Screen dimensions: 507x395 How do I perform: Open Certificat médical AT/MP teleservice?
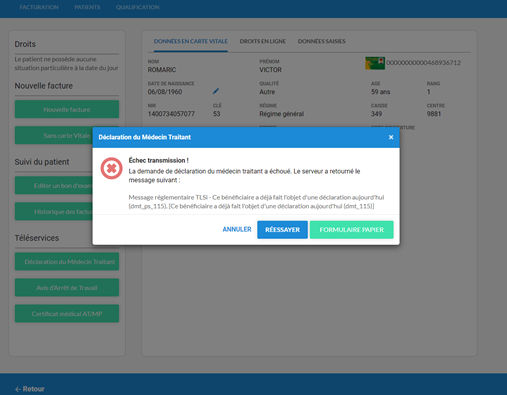pos(67,314)
